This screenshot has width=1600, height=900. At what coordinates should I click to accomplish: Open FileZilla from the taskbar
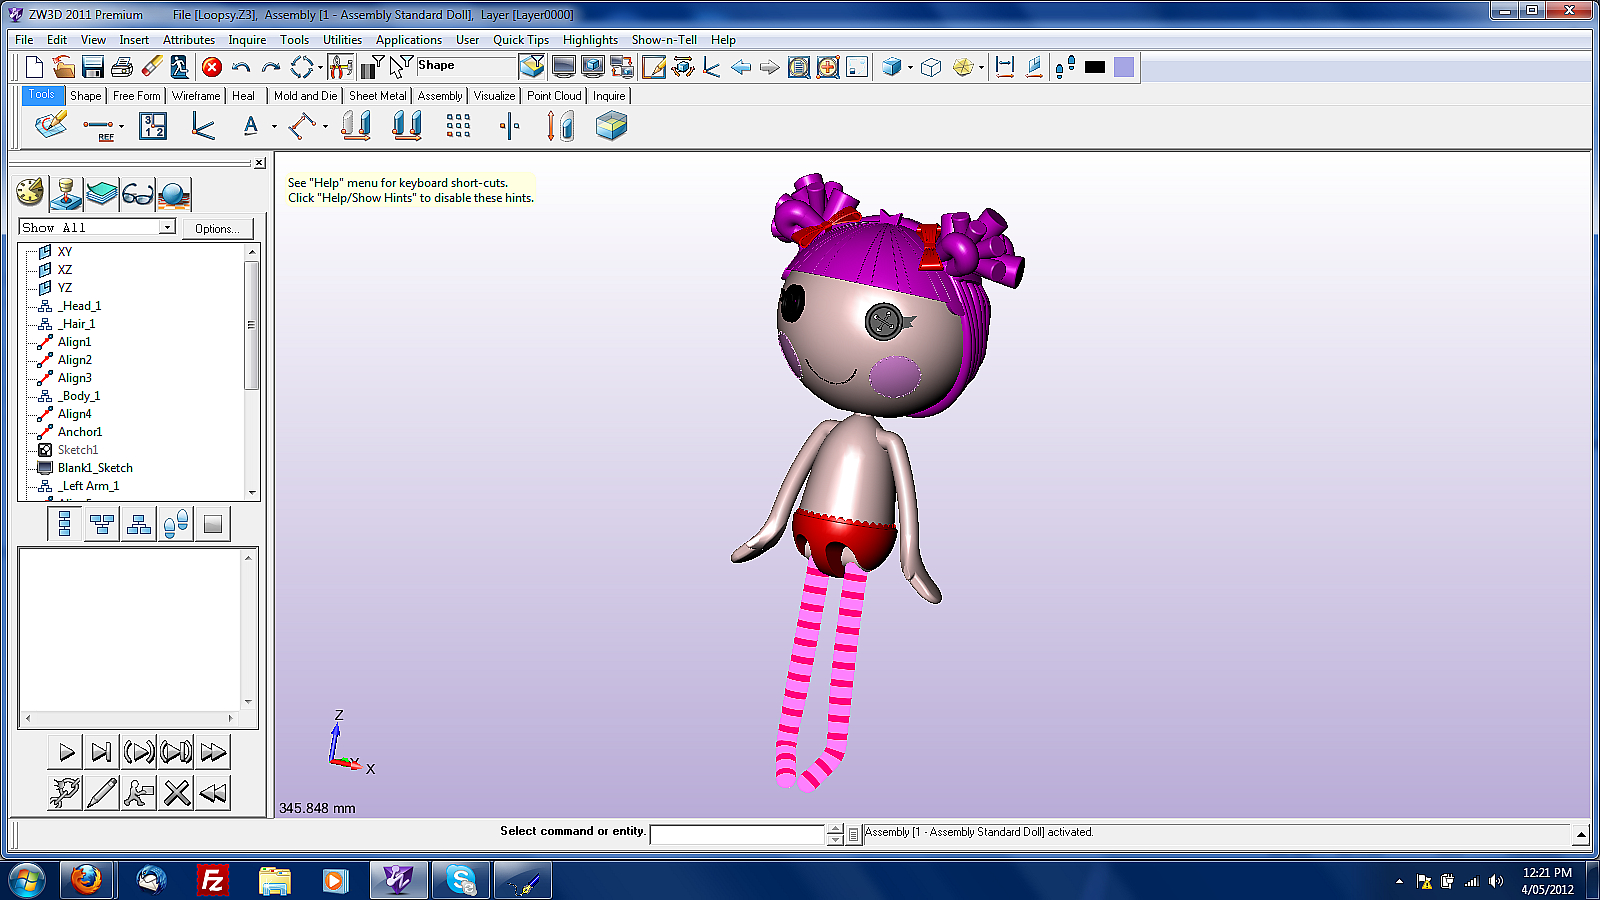(211, 880)
